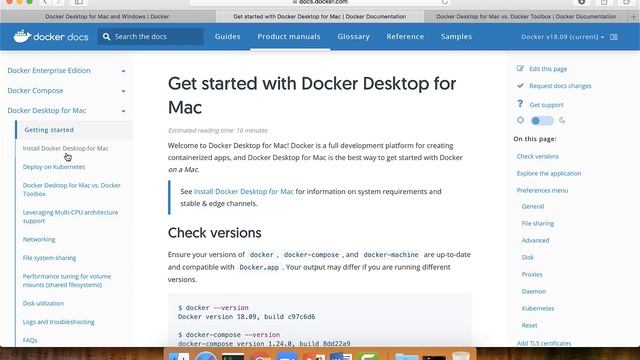
Task: Open FAQs sidebar item
Action: pos(30,340)
